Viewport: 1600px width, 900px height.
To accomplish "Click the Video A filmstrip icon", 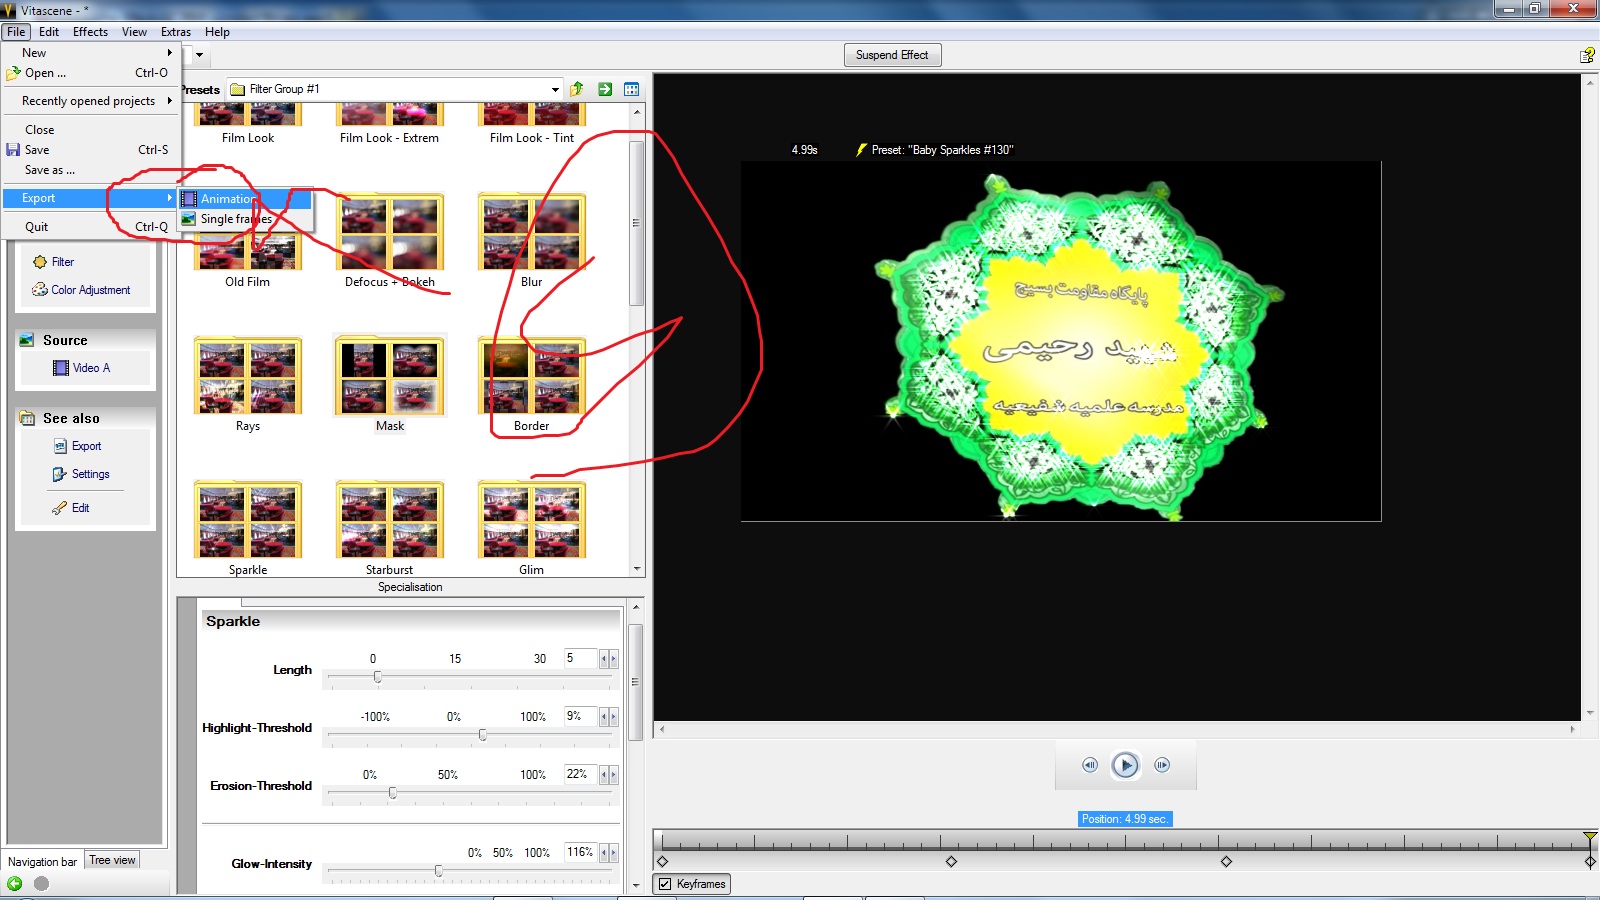I will (x=61, y=368).
